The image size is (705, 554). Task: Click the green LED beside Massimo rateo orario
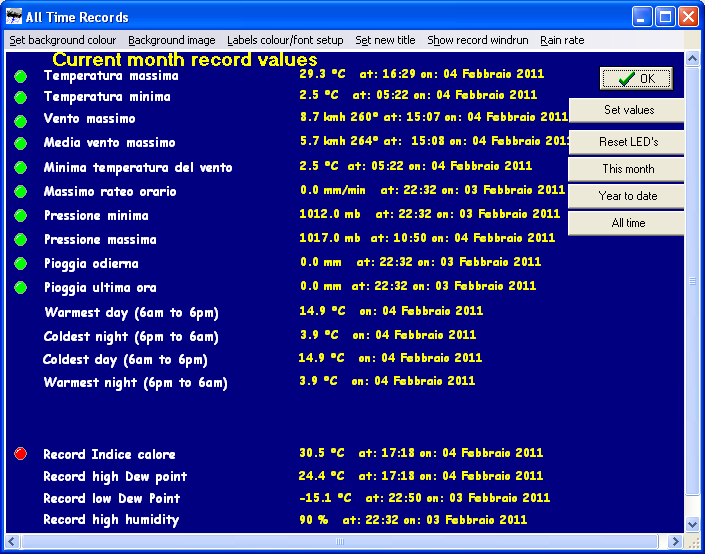[x=20, y=192]
